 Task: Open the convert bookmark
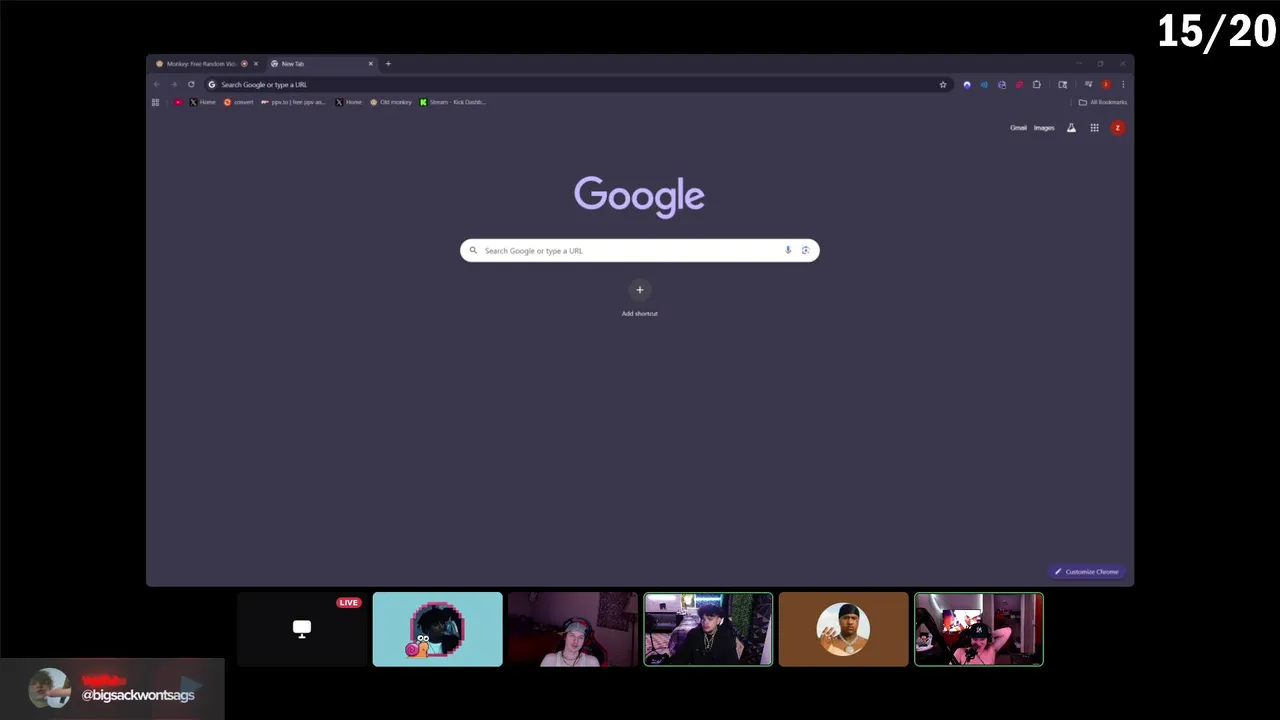pos(239,102)
